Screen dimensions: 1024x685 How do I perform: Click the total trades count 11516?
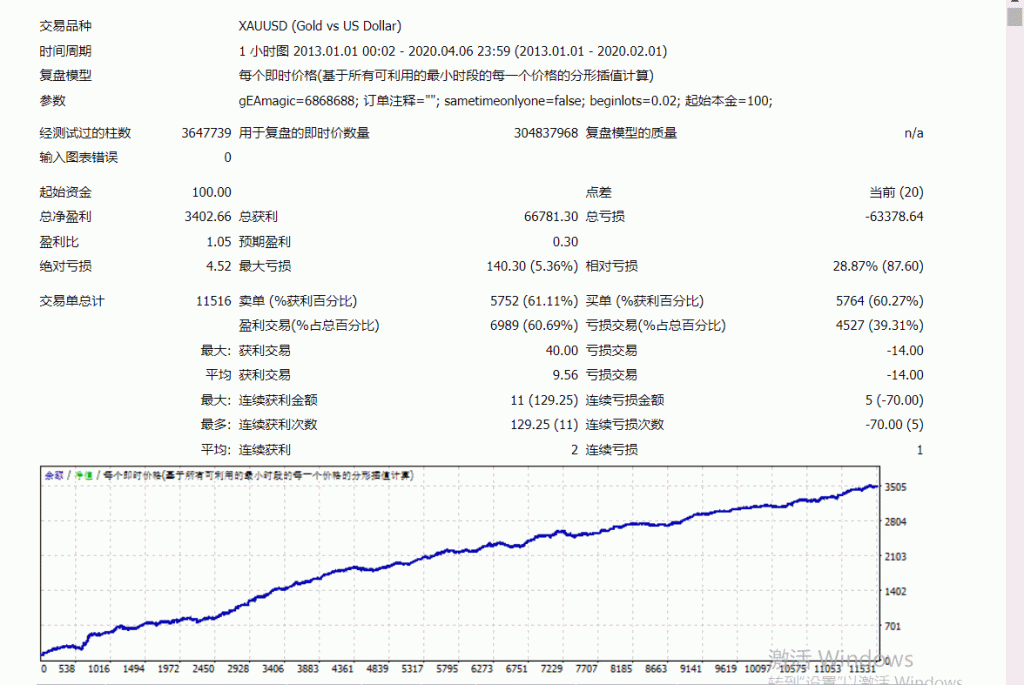coord(214,301)
